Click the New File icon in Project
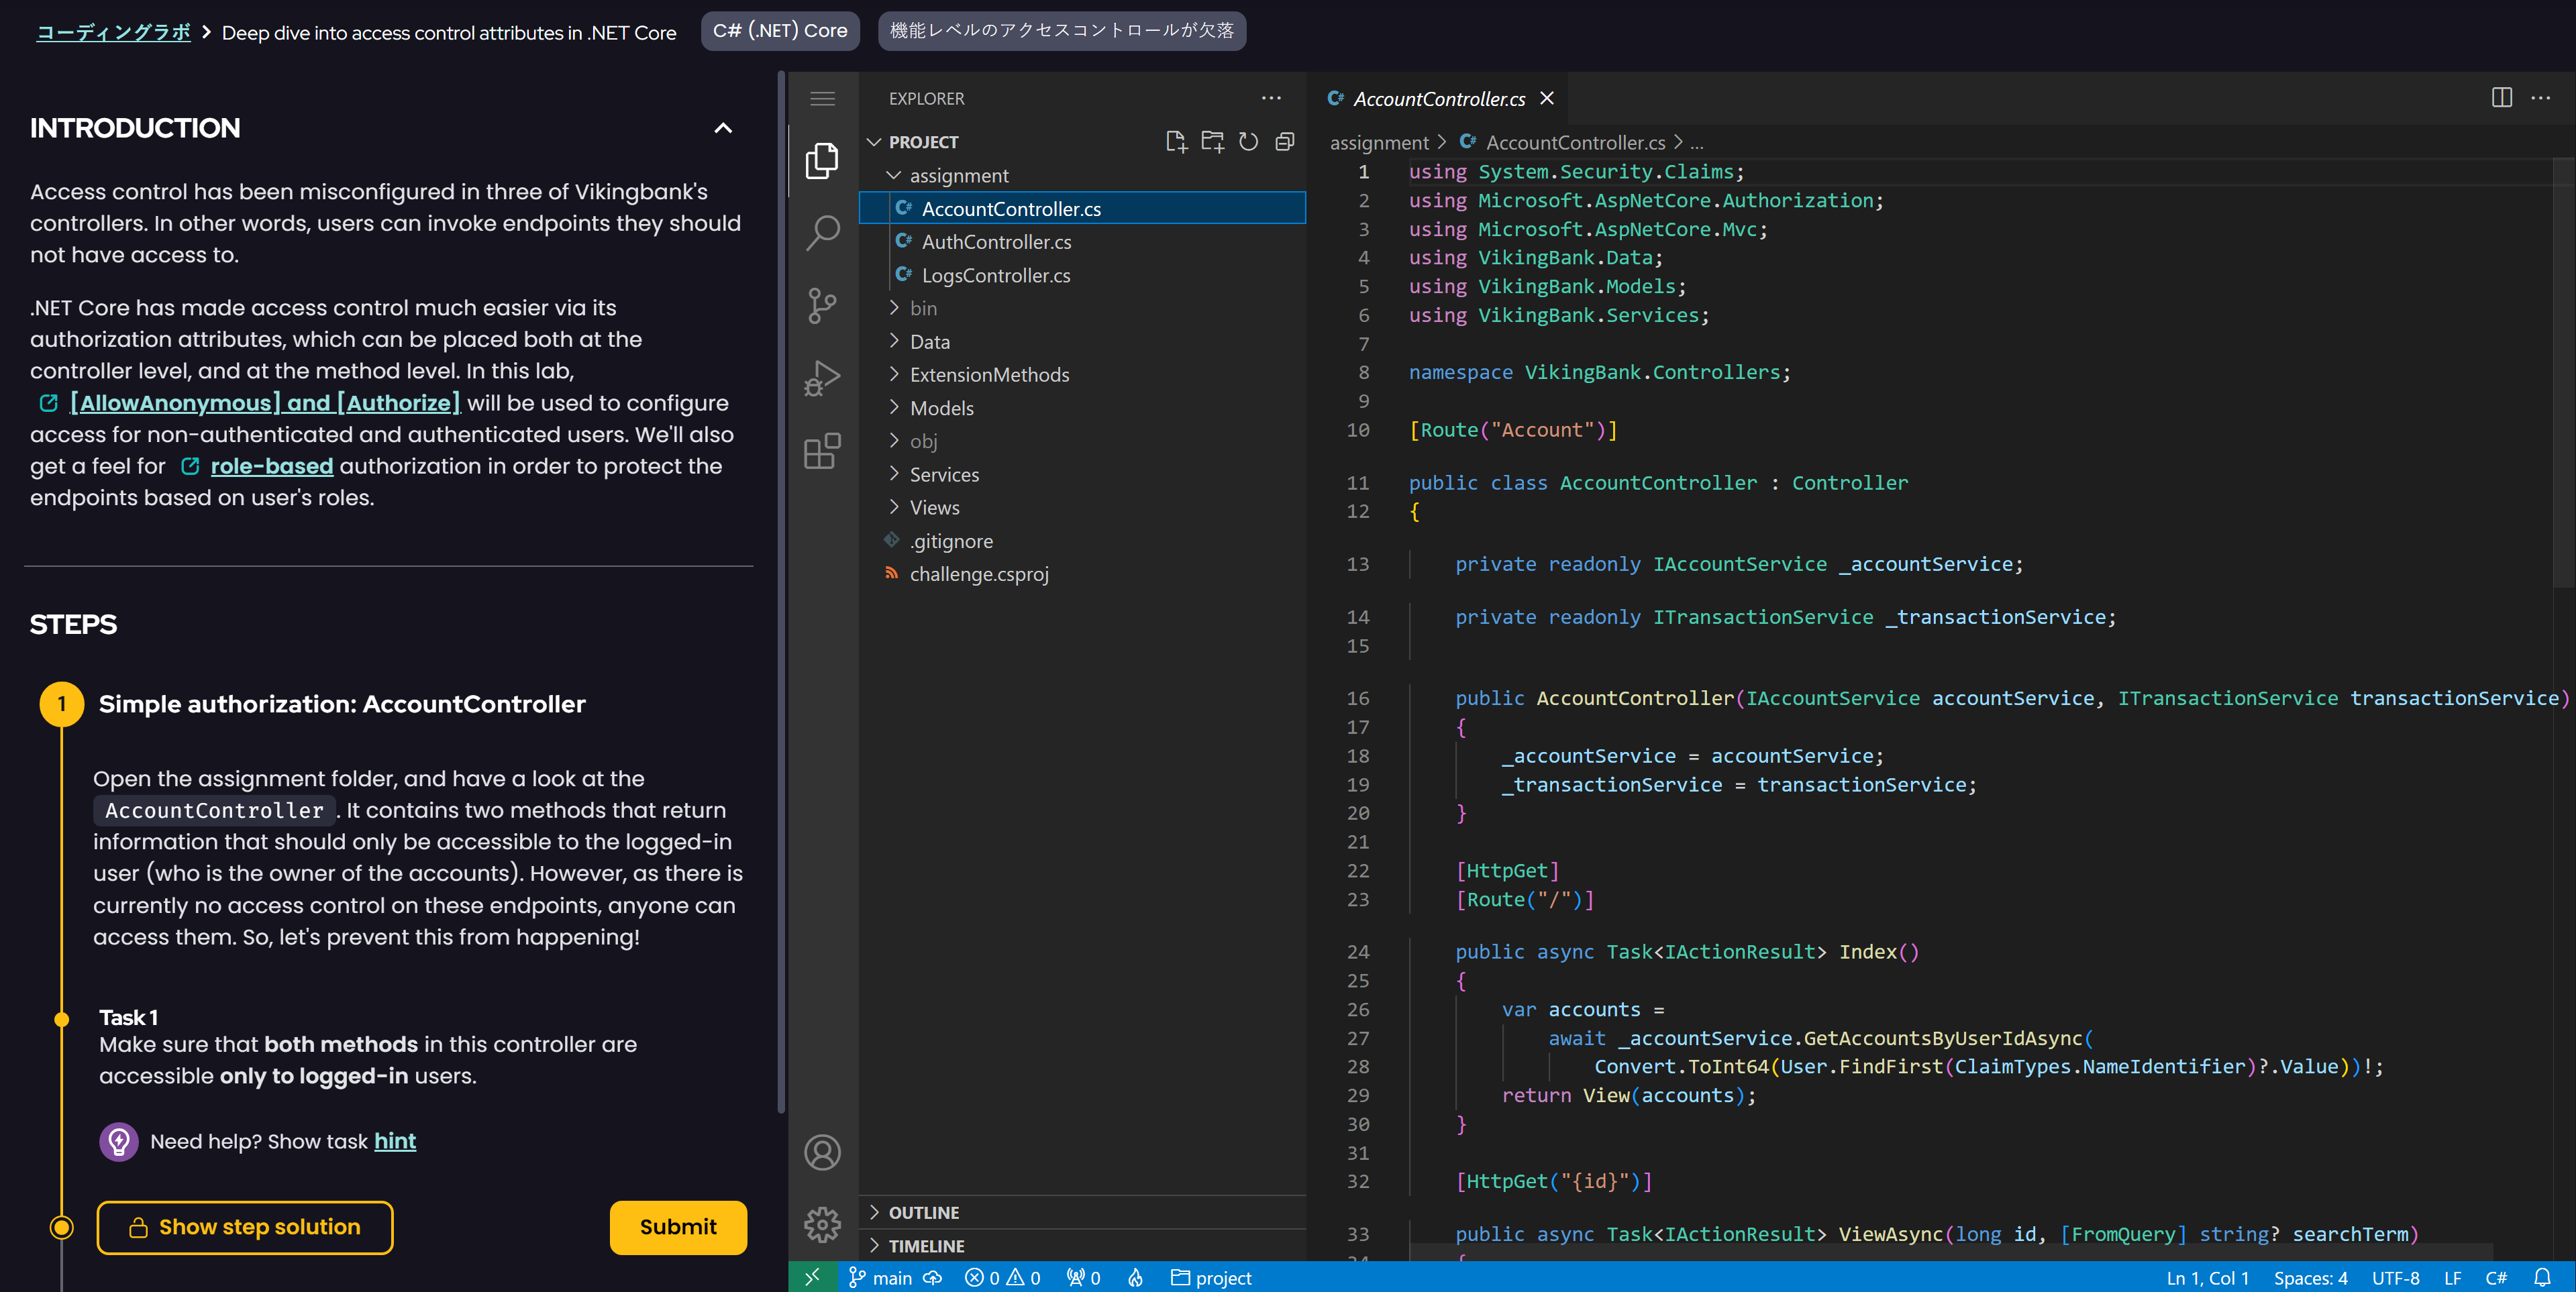Viewport: 2576px width, 1292px height. point(1176,141)
